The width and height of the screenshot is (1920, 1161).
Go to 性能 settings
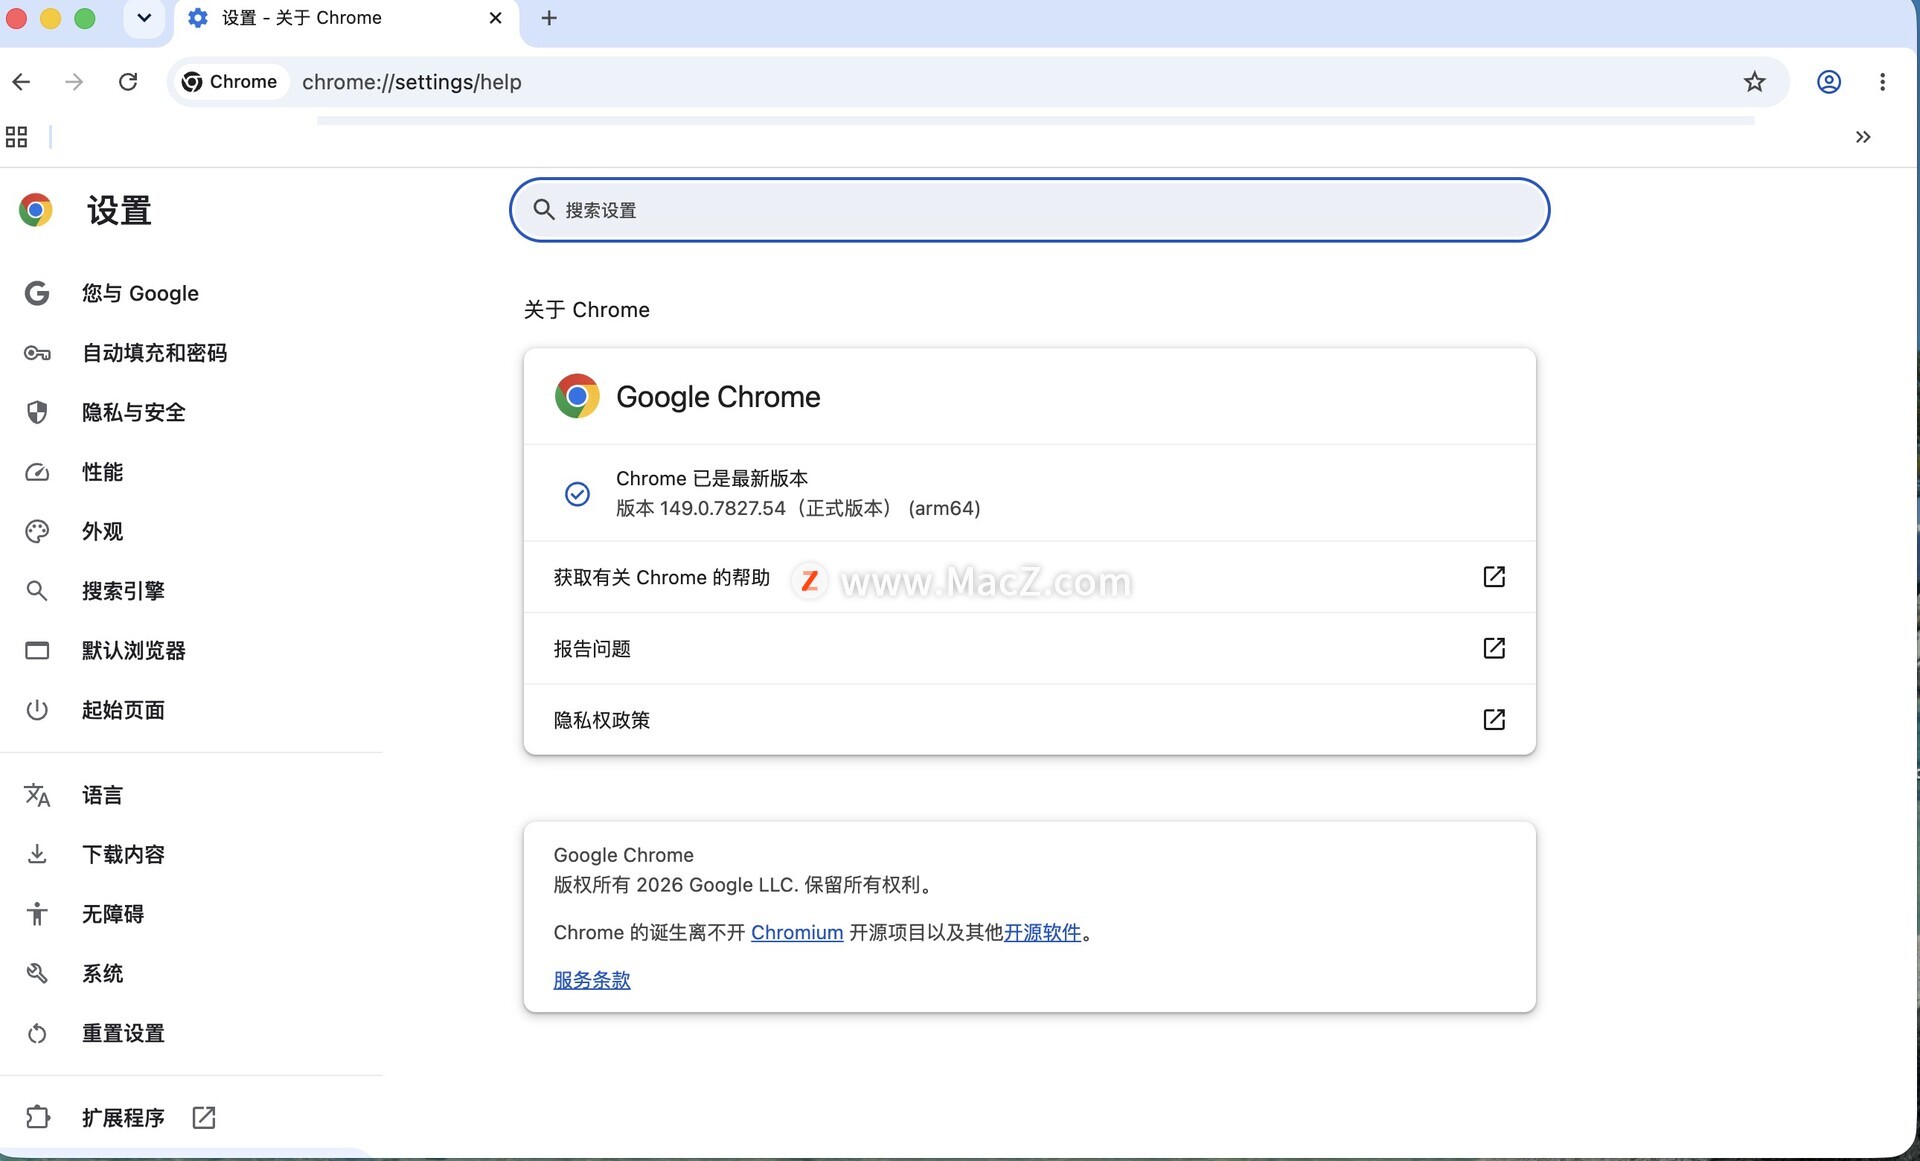pyautogui.click(x=102, y=472)
